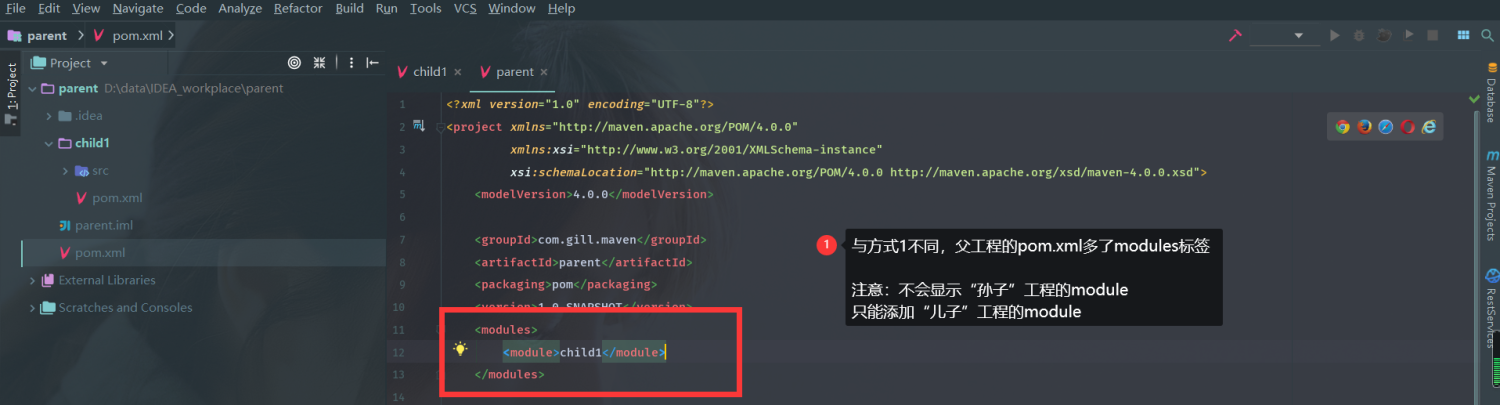This screenshot has height=405, width=1500.
Task: Toggle the Maven Projects side panel
Action: (1490, 192)
